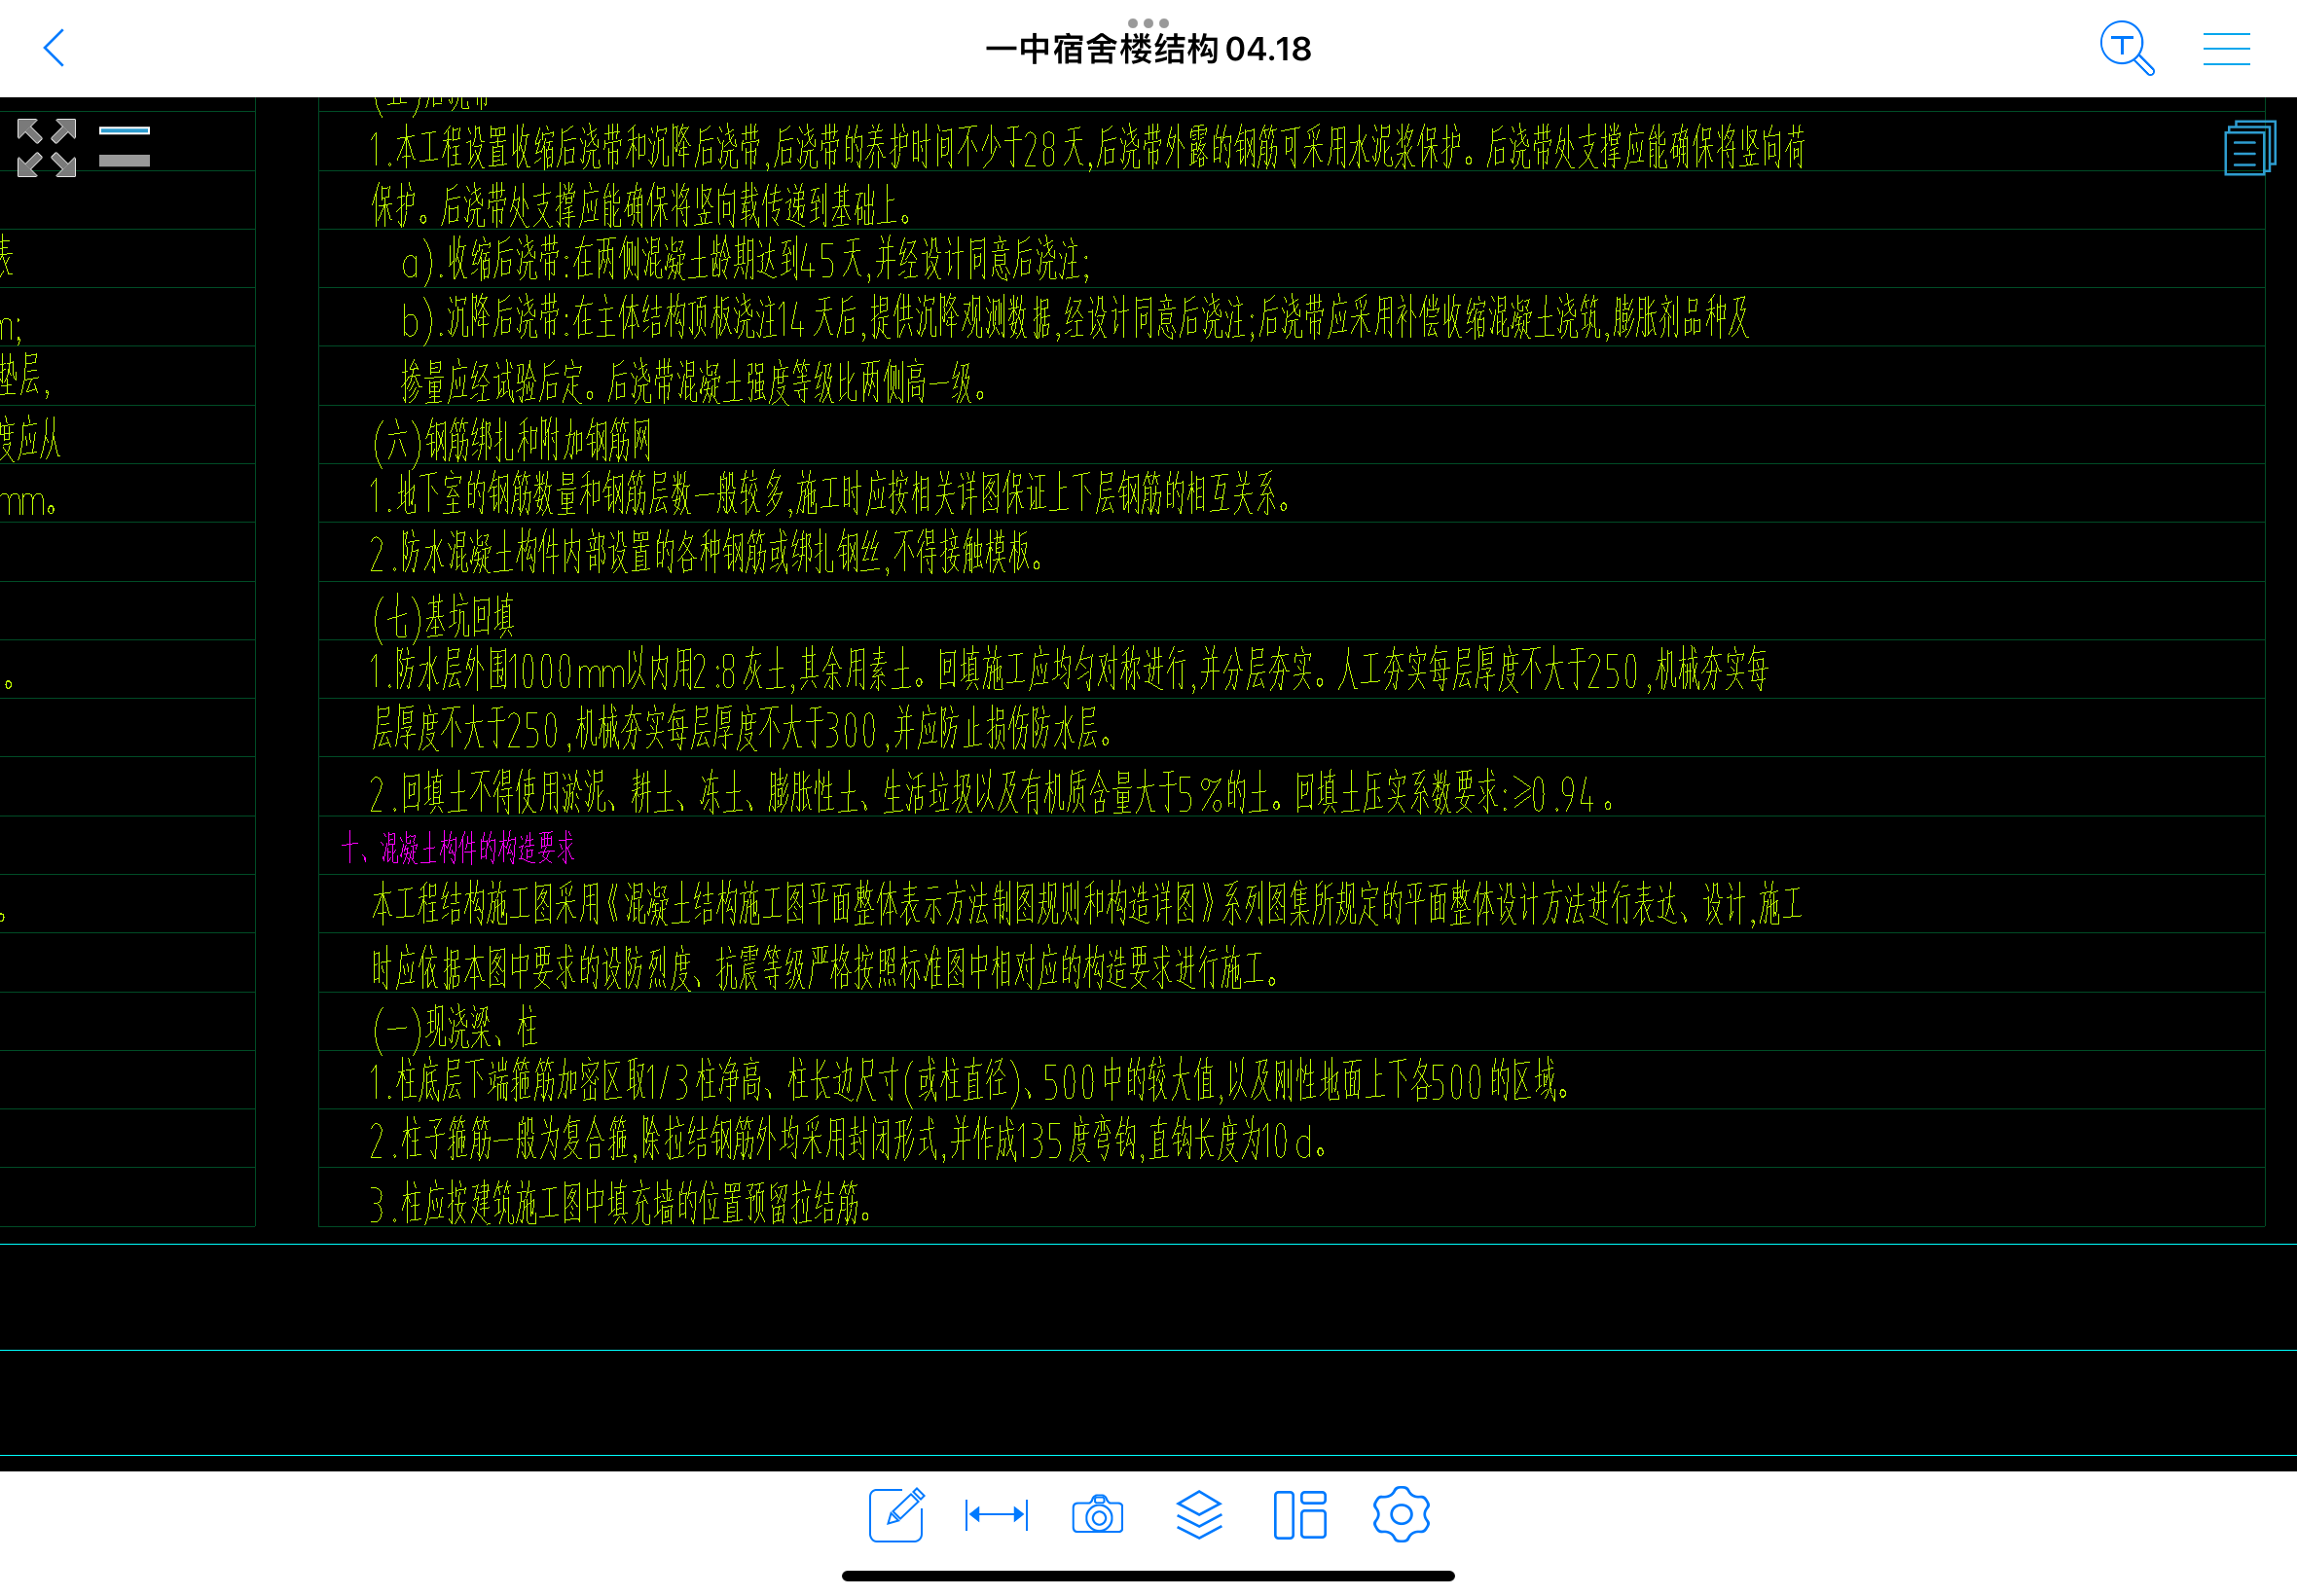This screenshot has width=2297, height=1596.
Task: Click the line 2.回填土不得使用淤泥
Action: pyautogui.click(x=992, y=794)
